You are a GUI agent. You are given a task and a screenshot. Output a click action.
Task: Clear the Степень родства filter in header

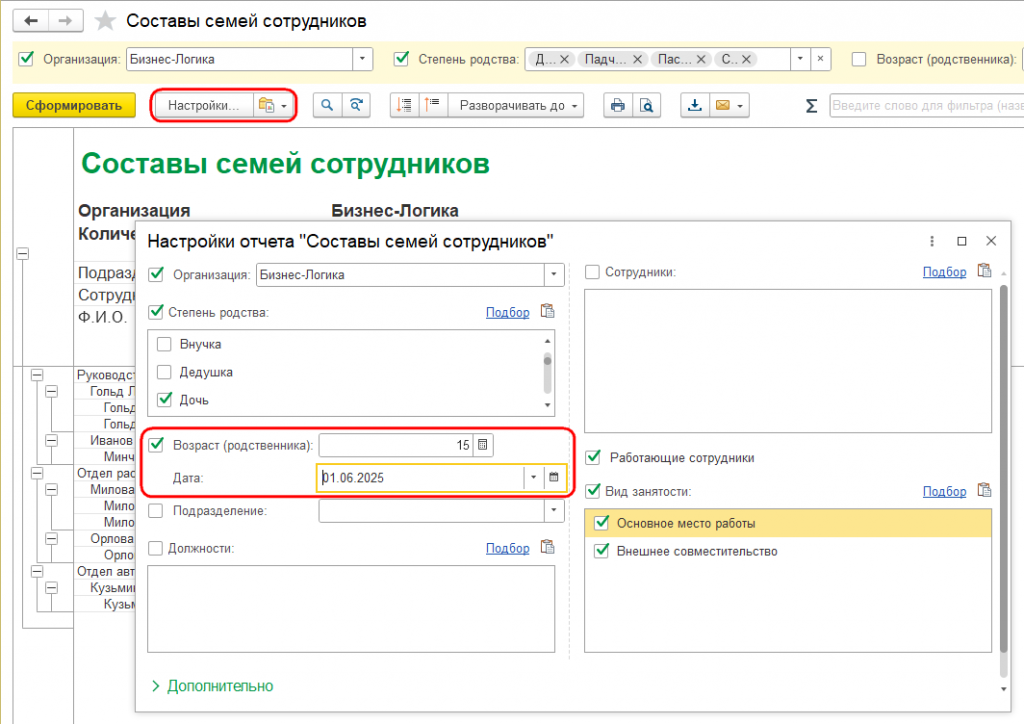(x=820, y=59)
